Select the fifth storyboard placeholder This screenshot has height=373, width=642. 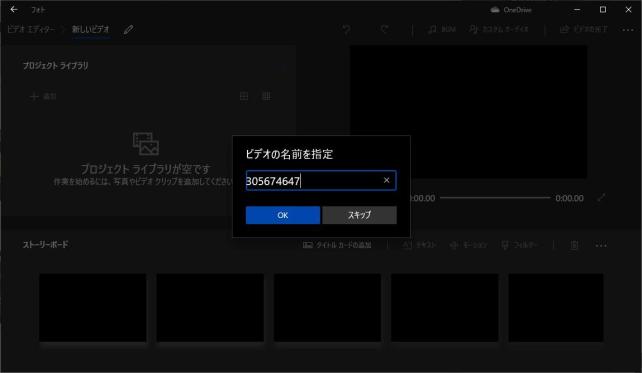pyautogui.click(x=556, y=307)
